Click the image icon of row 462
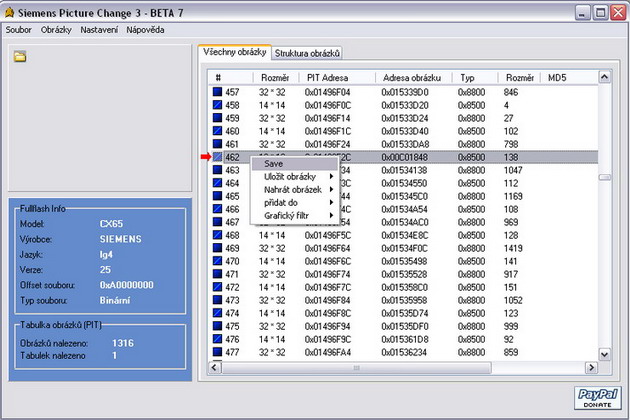 coord(217,157)
